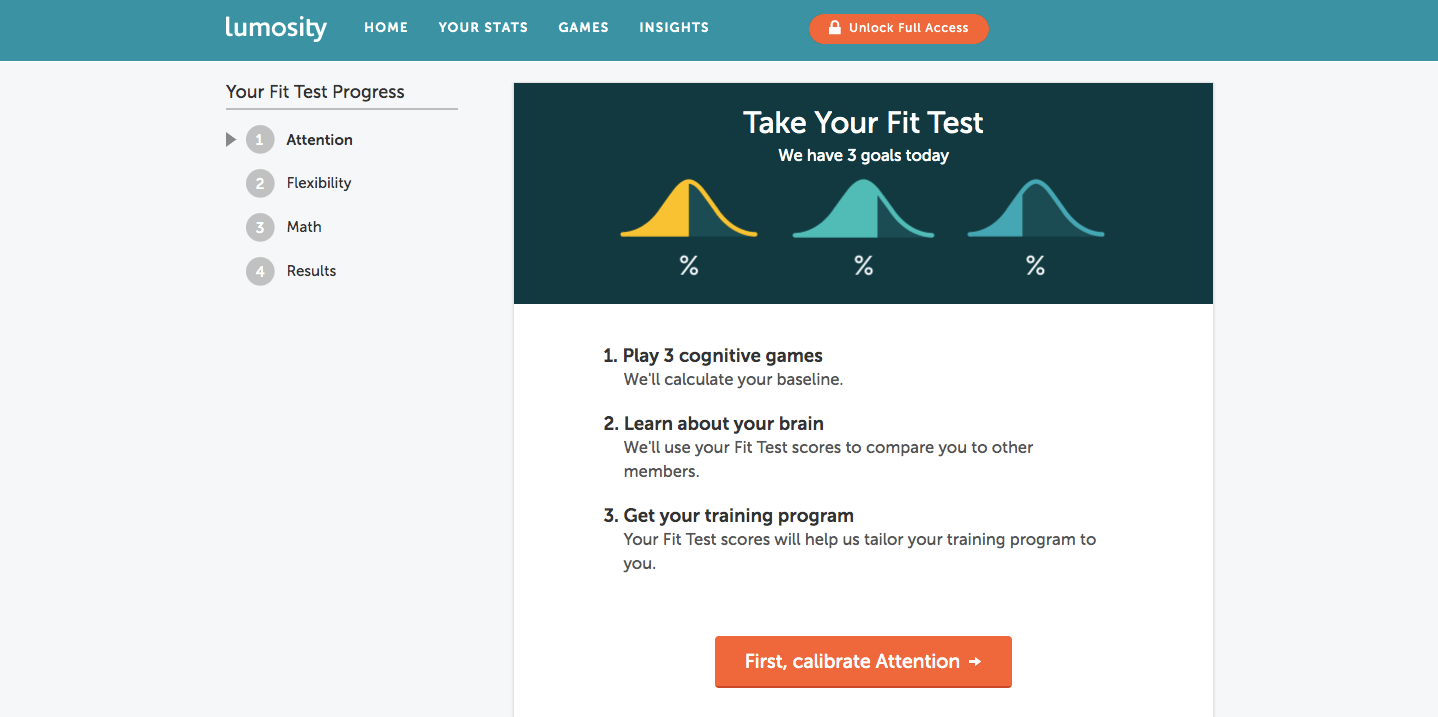Click the rightmost blue bell curve graphic
1438x717 pixels.
click(1036, 208)
